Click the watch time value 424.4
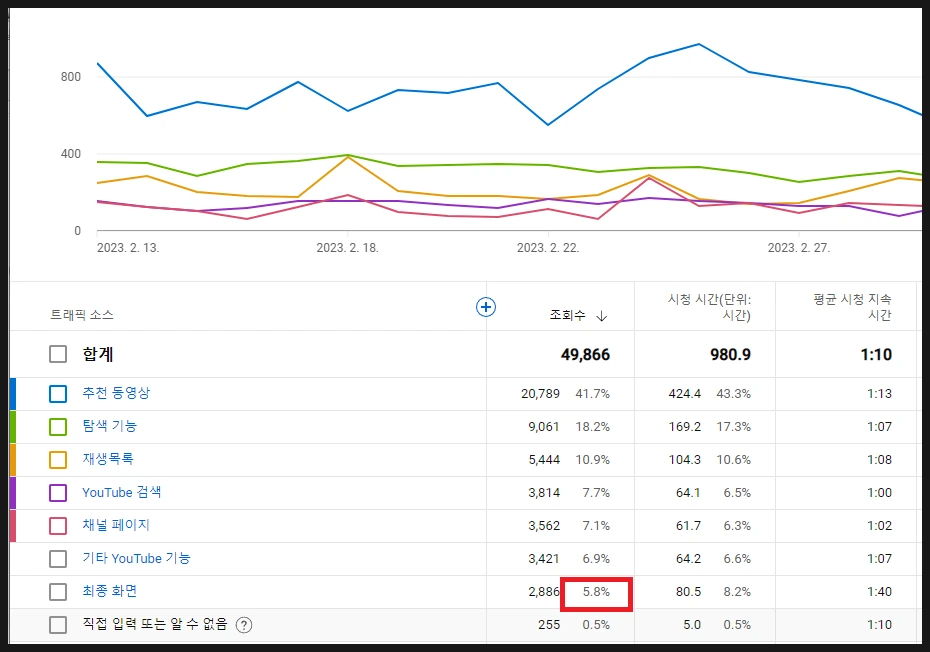 [684, 394]
